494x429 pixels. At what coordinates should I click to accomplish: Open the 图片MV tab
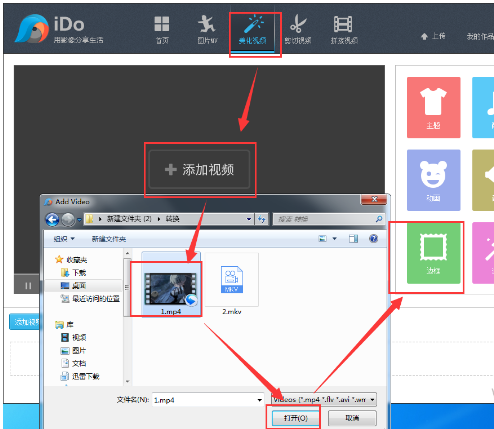(x=207, y=30)
